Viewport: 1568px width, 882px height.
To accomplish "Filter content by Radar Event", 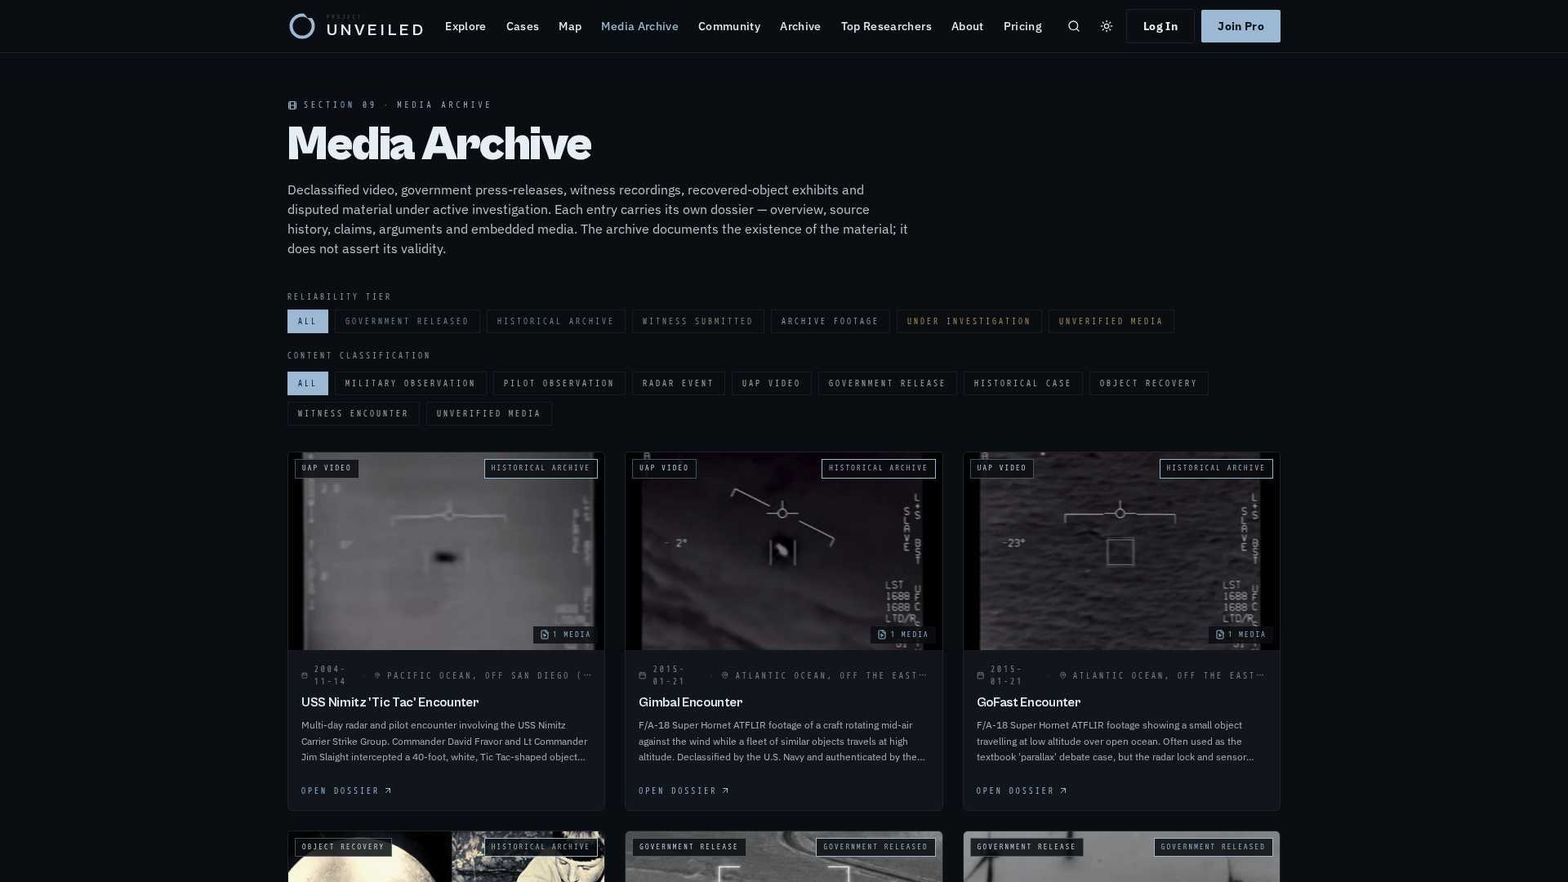I will click(x=678, y=383).
